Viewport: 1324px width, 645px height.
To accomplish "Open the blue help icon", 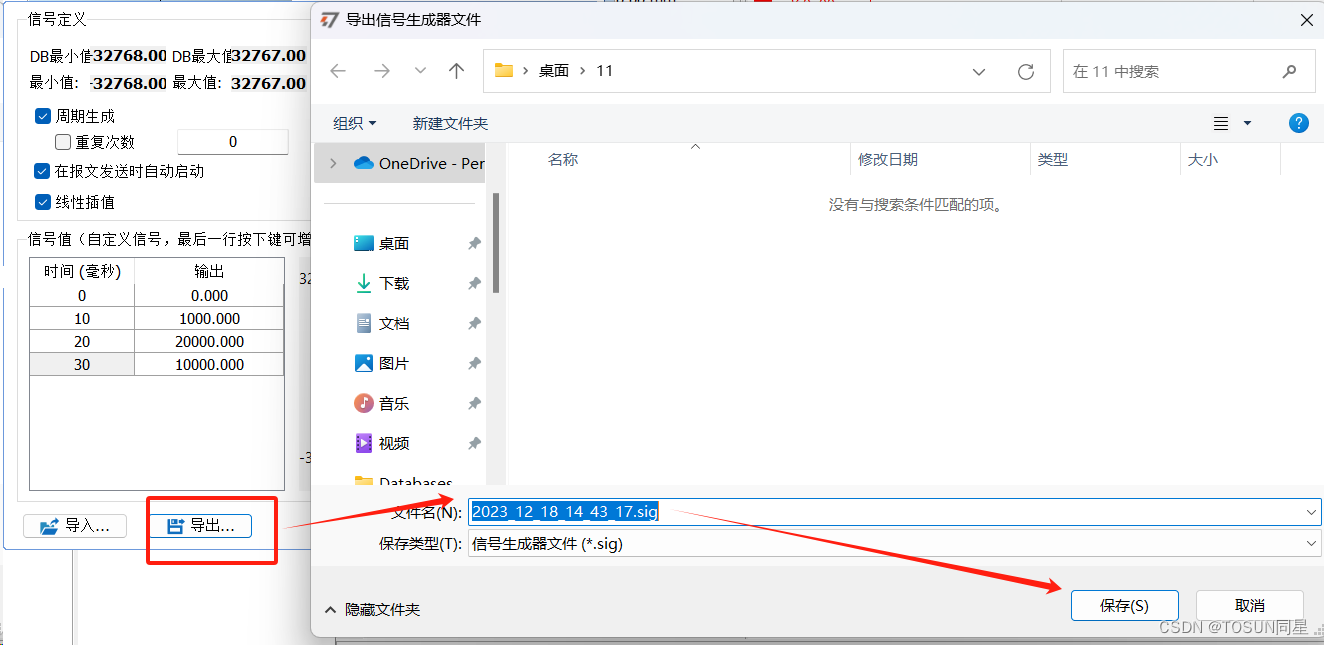I will click(1298, 123).
